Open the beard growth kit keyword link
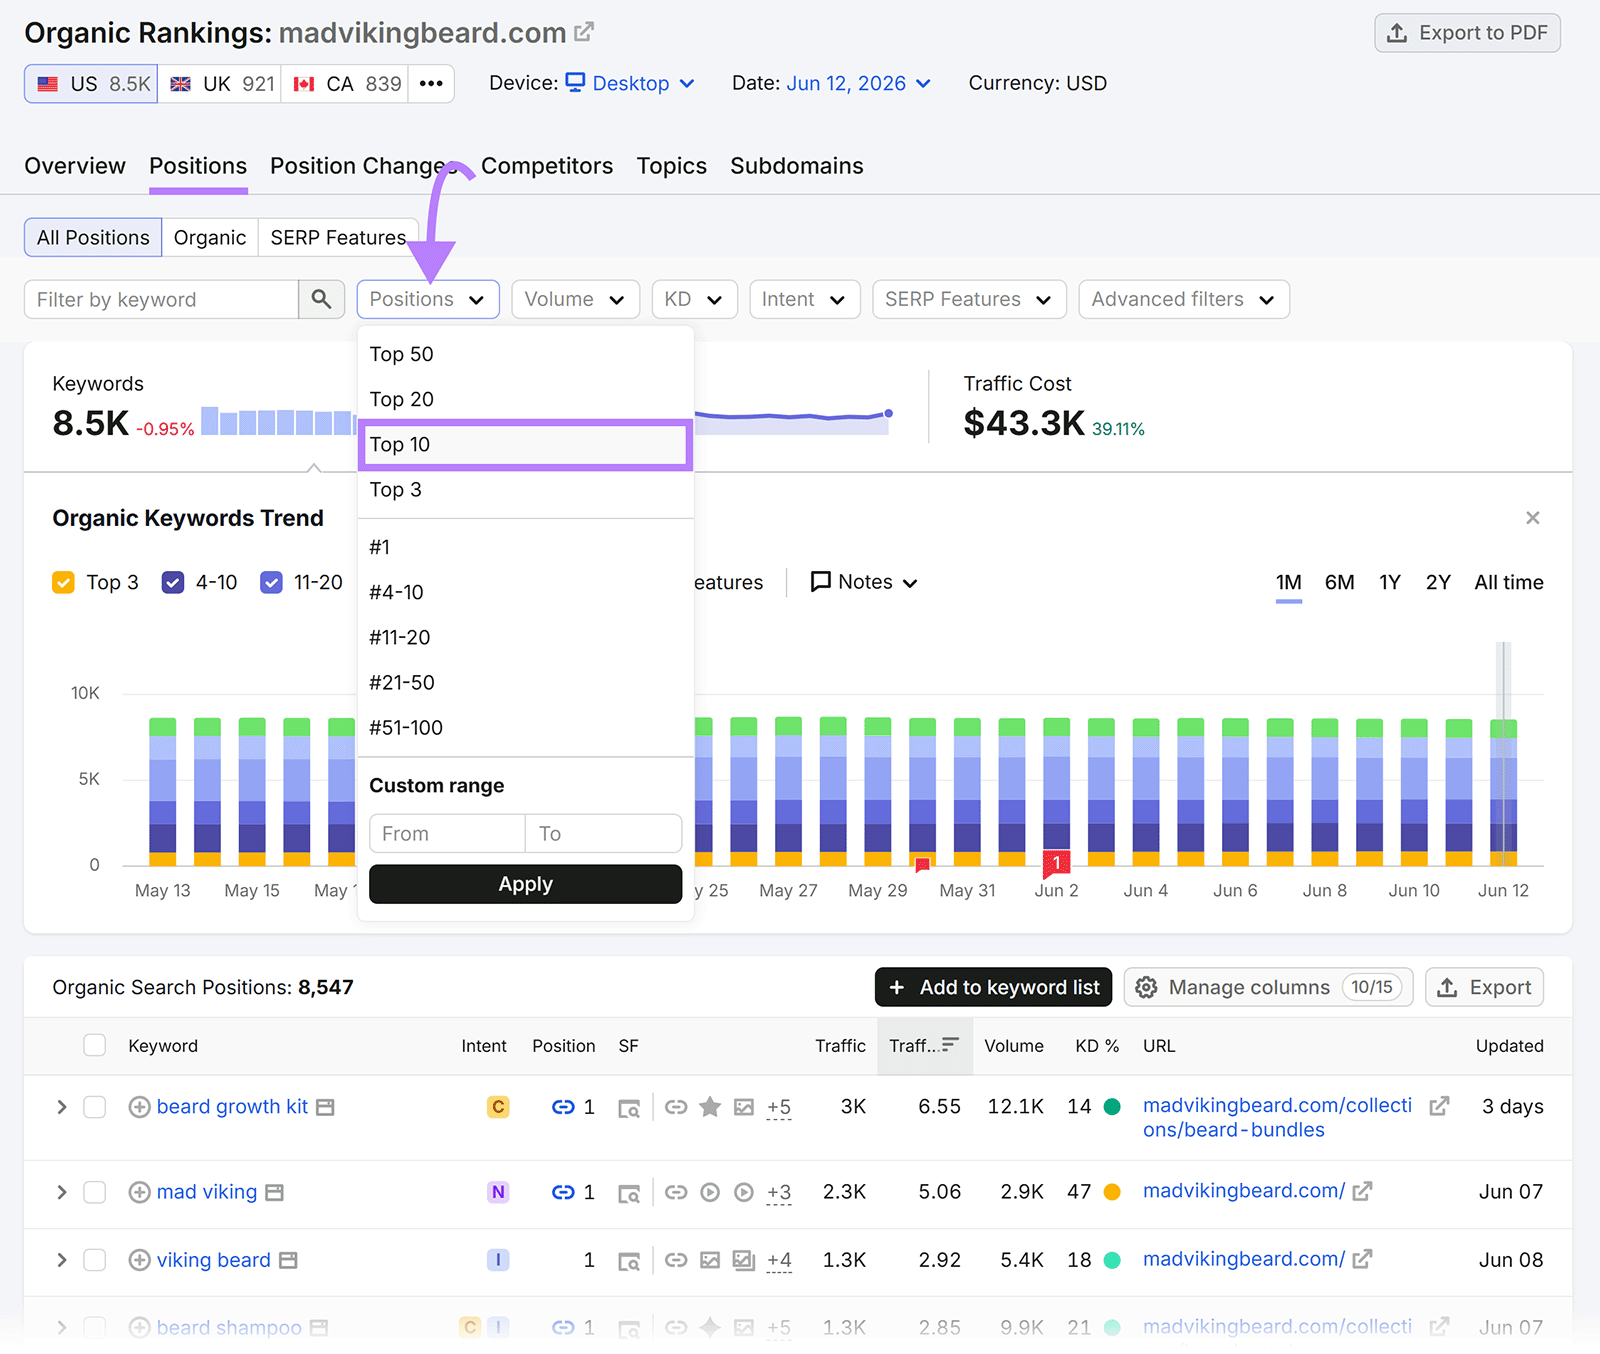1600x1354 pixels. (232, 1106)
